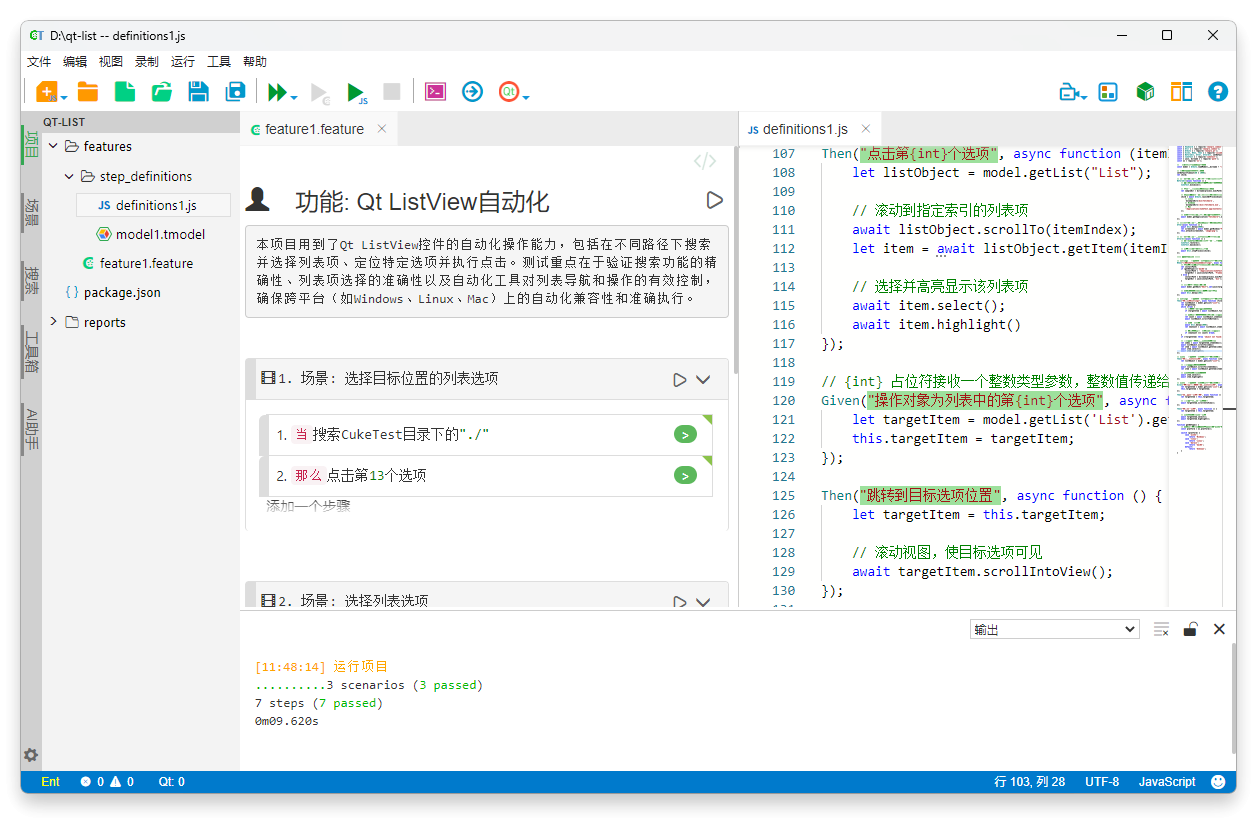Open recording camera dropdown arrow
This screenshot has height=824, width=1257.
pyautogui.click(x=1084, y=97)
